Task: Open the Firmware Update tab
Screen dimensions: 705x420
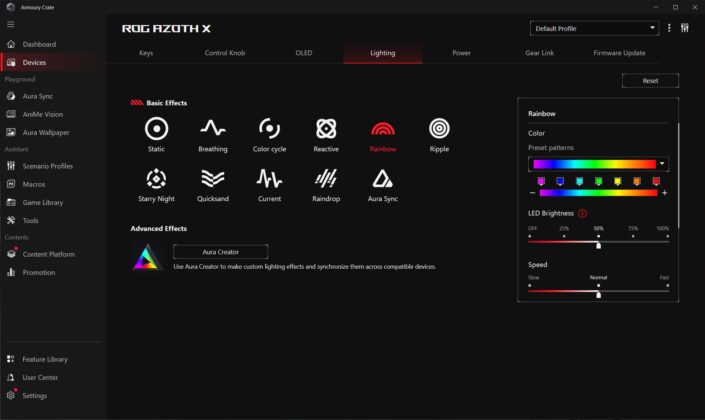Action: [619, 53]
